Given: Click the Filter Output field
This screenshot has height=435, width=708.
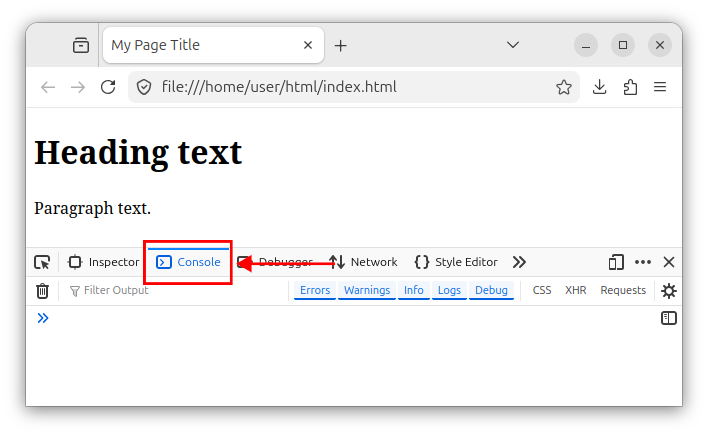Looking at the screenshot, I should click(176, 290).
